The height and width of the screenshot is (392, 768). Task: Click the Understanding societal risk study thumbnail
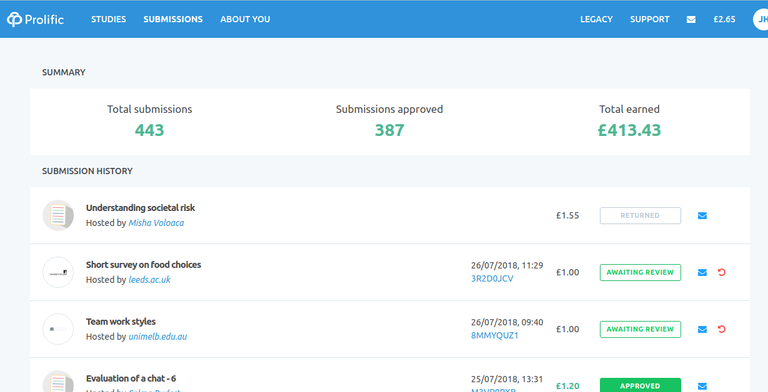(58, 216)
